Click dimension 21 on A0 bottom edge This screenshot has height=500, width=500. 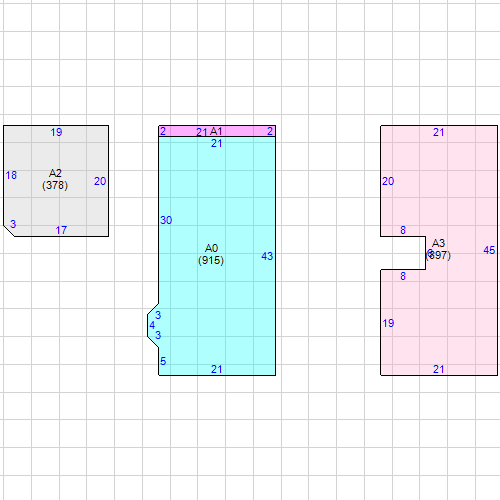point(217,369)
